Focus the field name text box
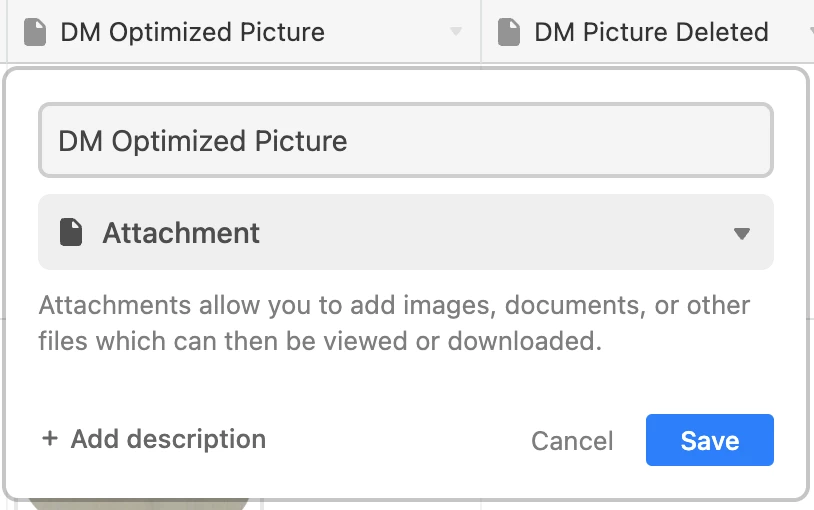 click(x=405, y=140)
